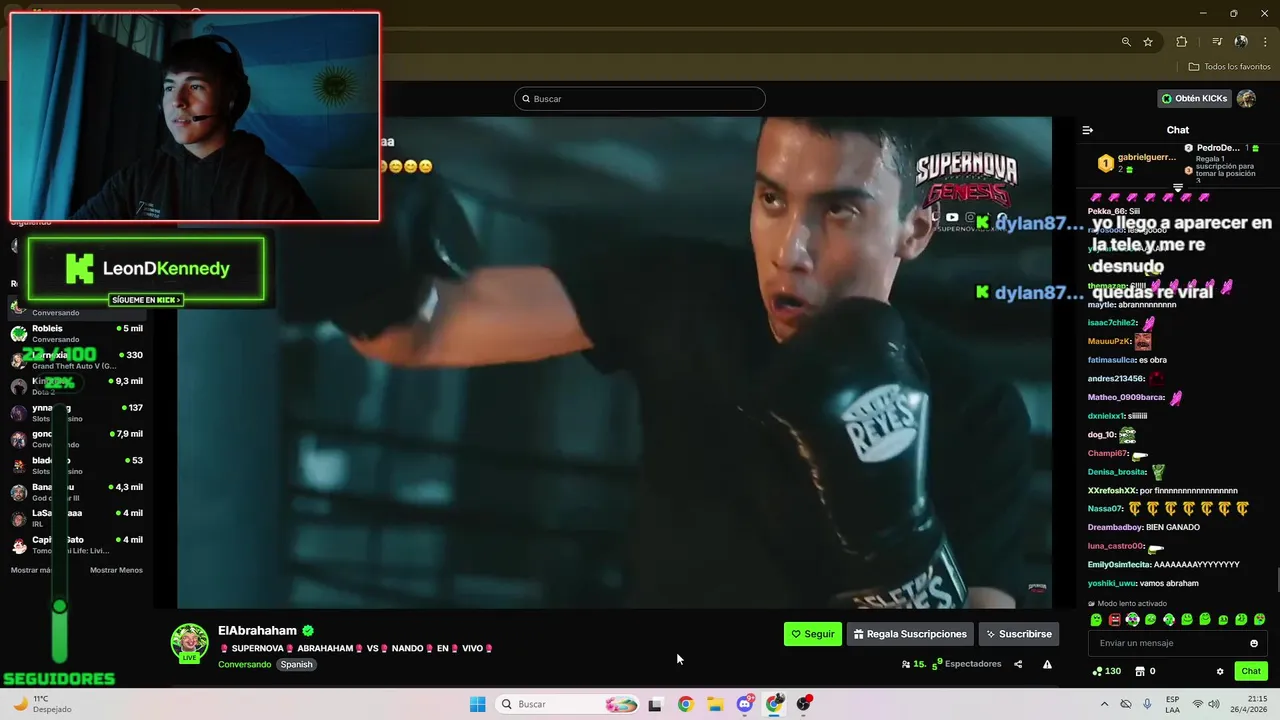Open the clock showing 21:15

(1249, 704)
